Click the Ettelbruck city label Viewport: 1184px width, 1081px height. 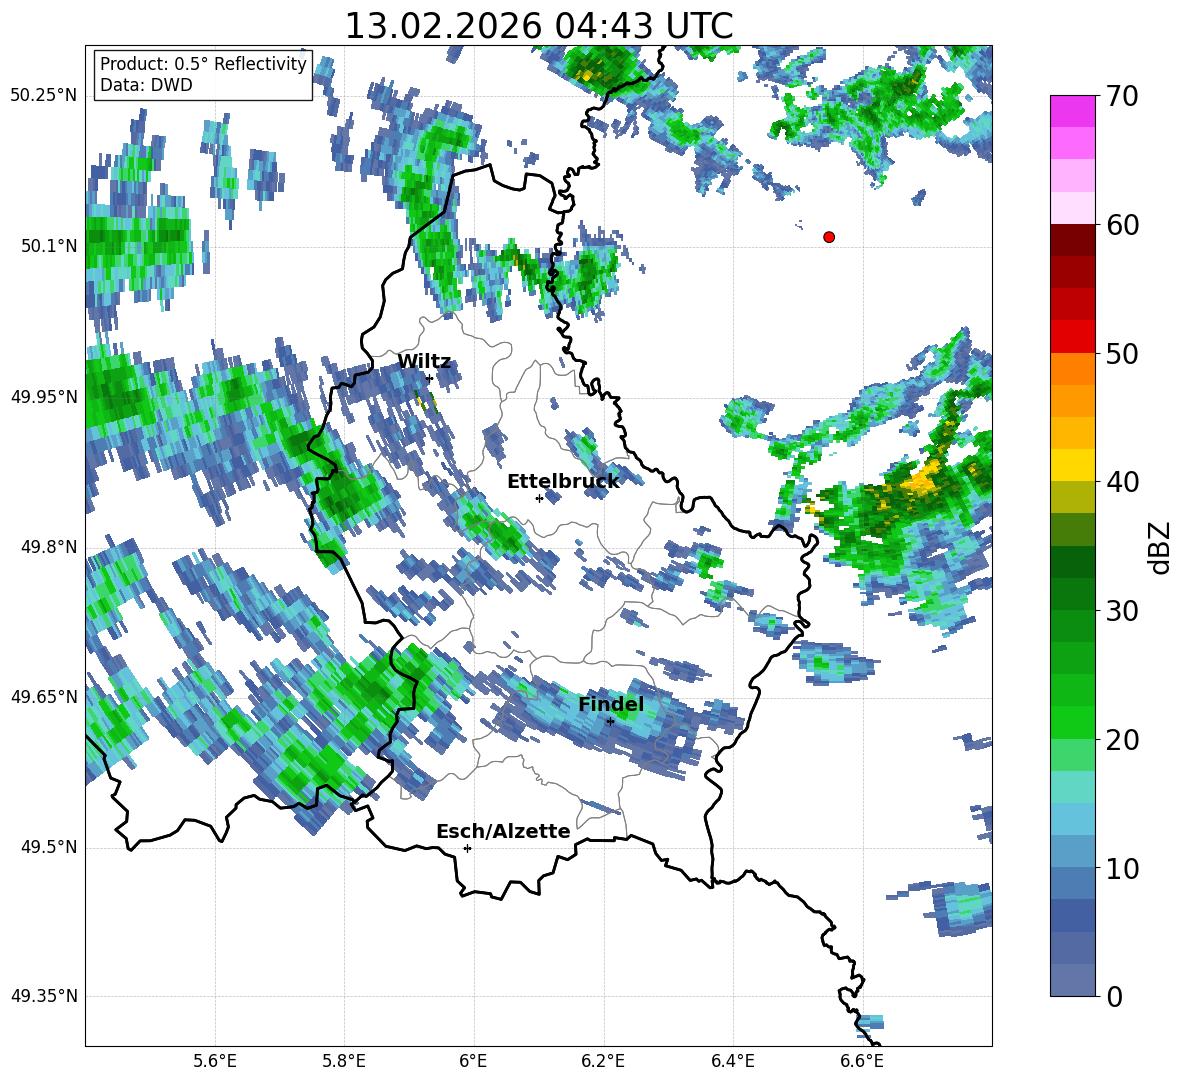[x=563, y=481]
